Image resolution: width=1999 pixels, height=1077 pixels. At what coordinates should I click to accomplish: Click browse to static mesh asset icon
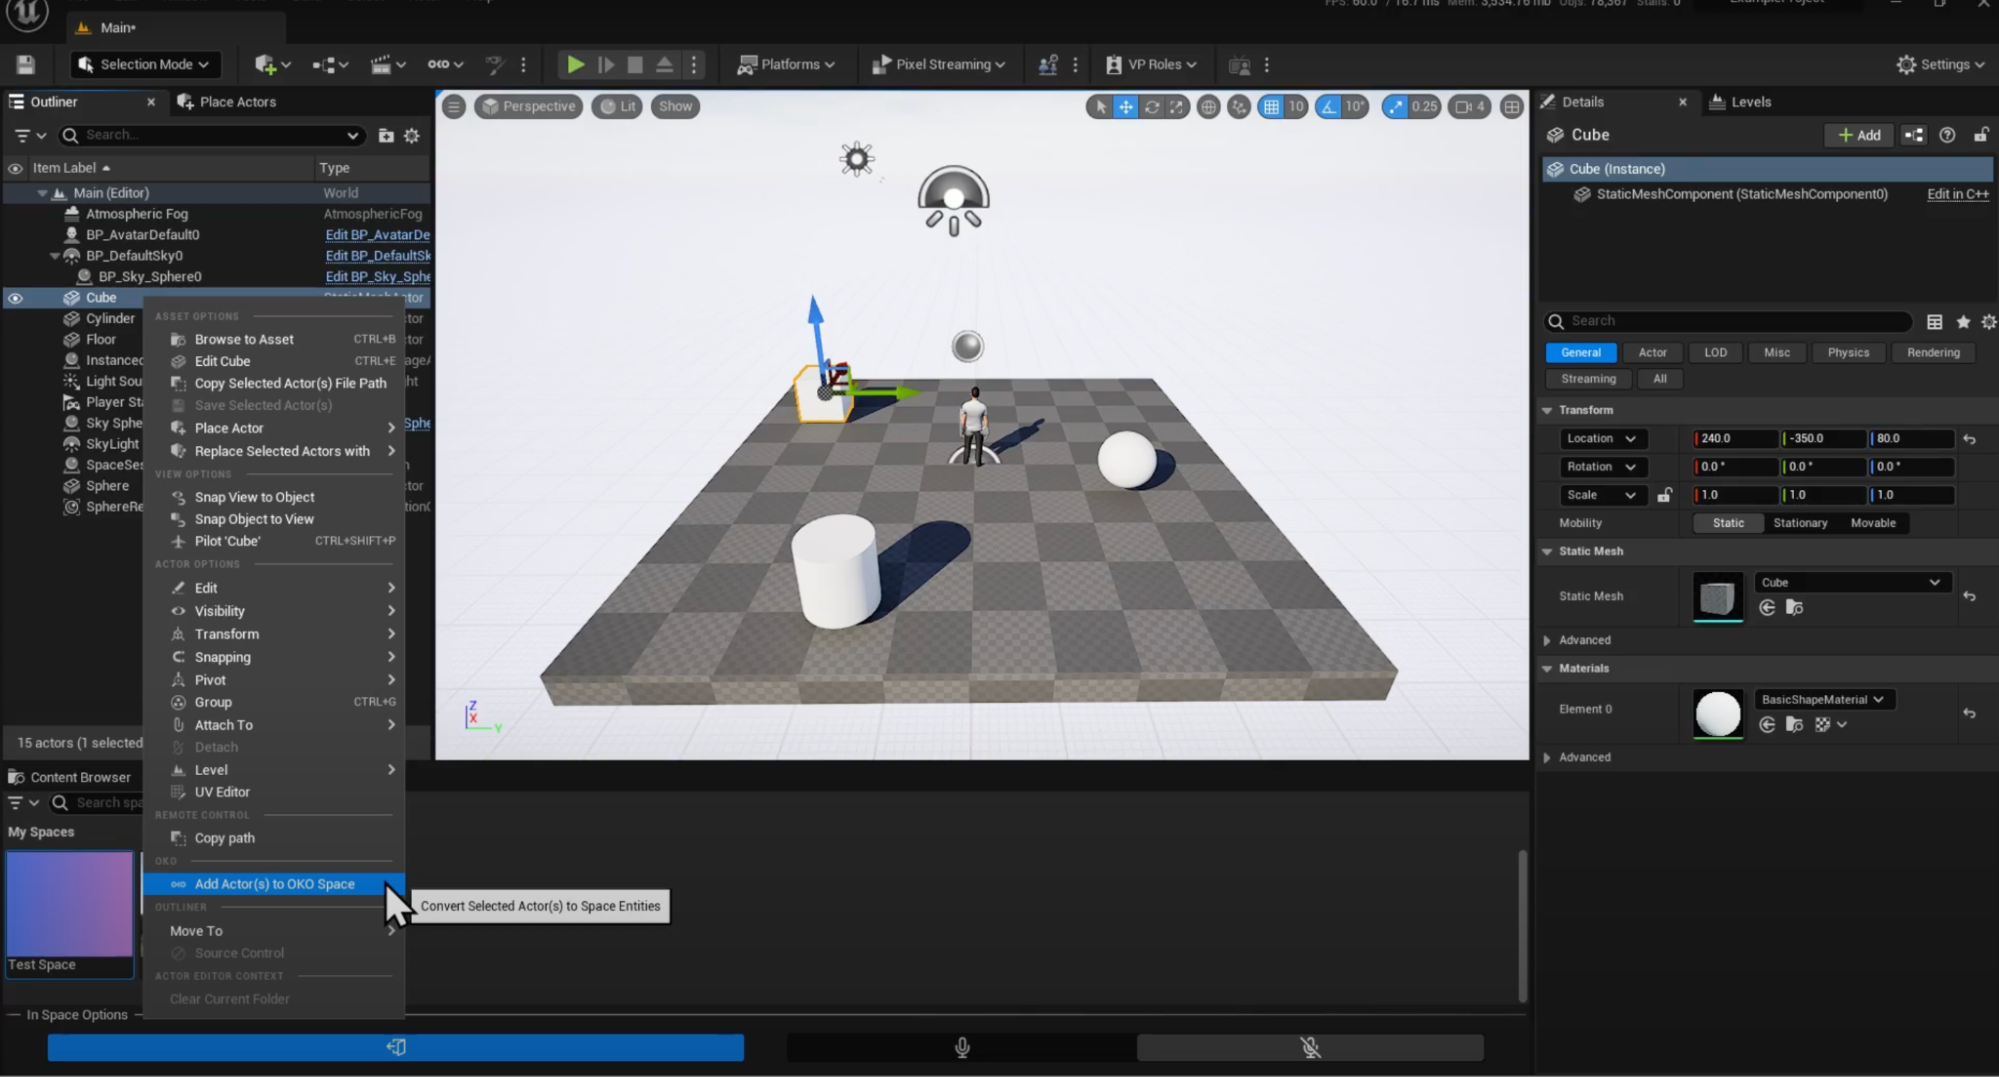pos(1794,608)
